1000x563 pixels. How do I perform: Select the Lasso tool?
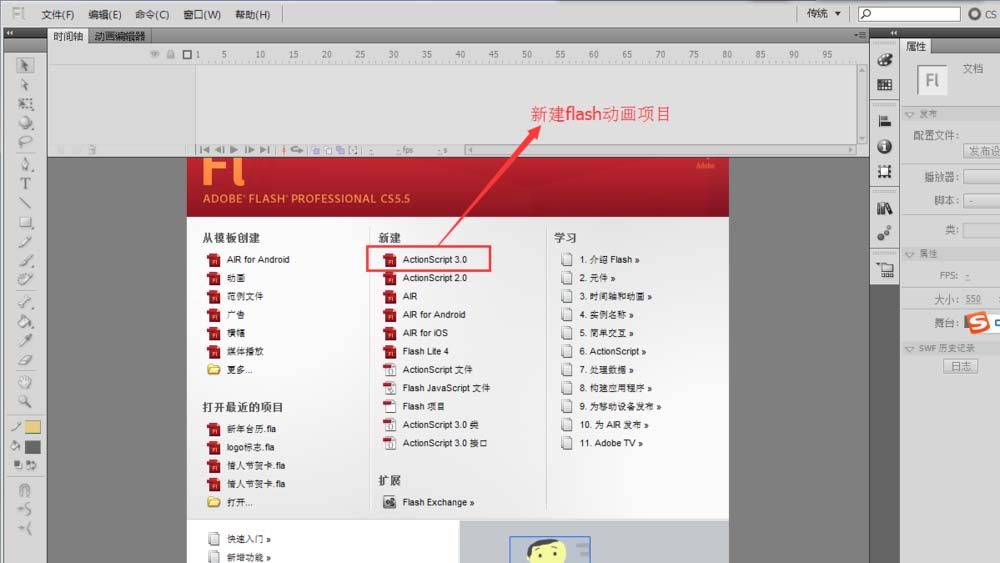pyautogui.click(x=25, y=142)
